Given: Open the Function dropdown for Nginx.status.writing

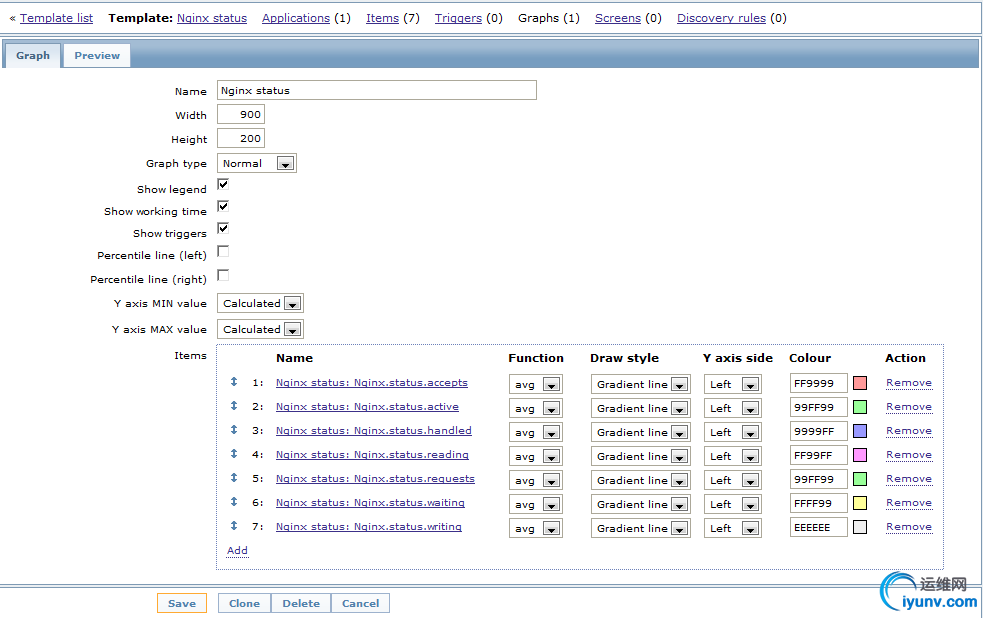Looking at the screenshot, I should coord(535,528).
